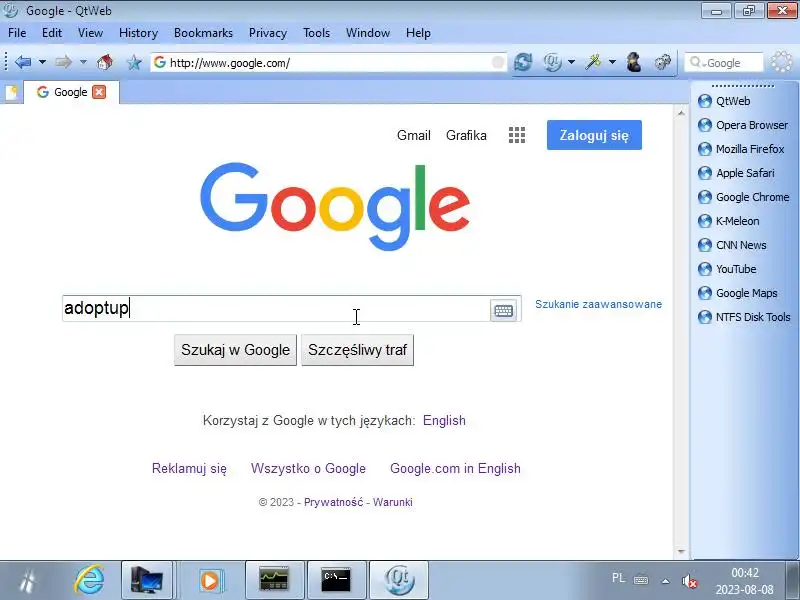Open Szukanie zaawansowane link
Screen dimensions: 800x600
[x=598, y=304]
